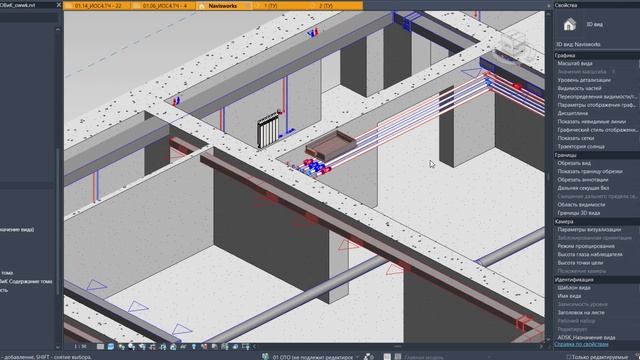Toggle Sun Path in the view control bar

point(122,347)
